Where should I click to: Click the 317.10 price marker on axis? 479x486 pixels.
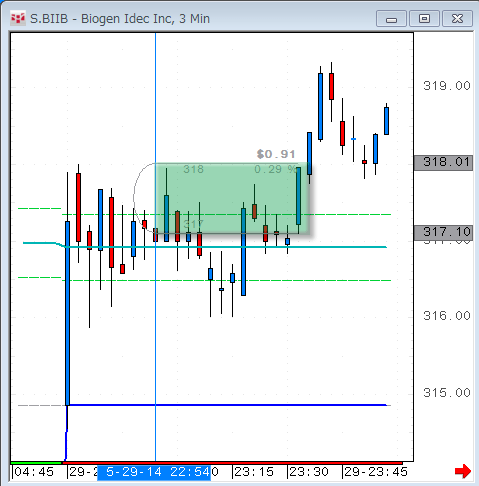click(x=443, y=232)
